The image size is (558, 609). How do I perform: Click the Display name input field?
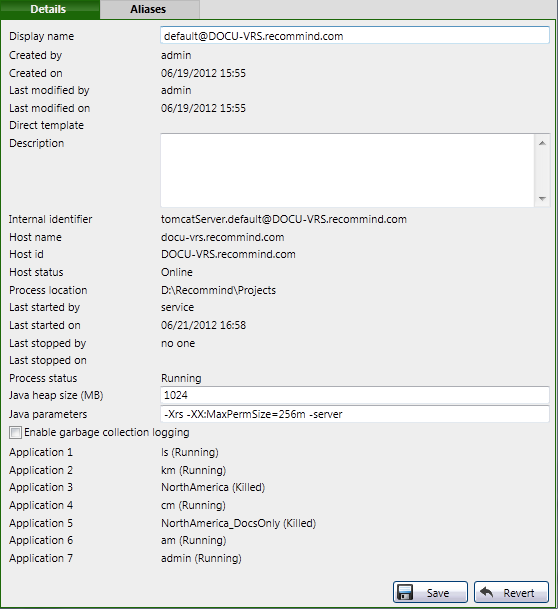tap(355, 36)
